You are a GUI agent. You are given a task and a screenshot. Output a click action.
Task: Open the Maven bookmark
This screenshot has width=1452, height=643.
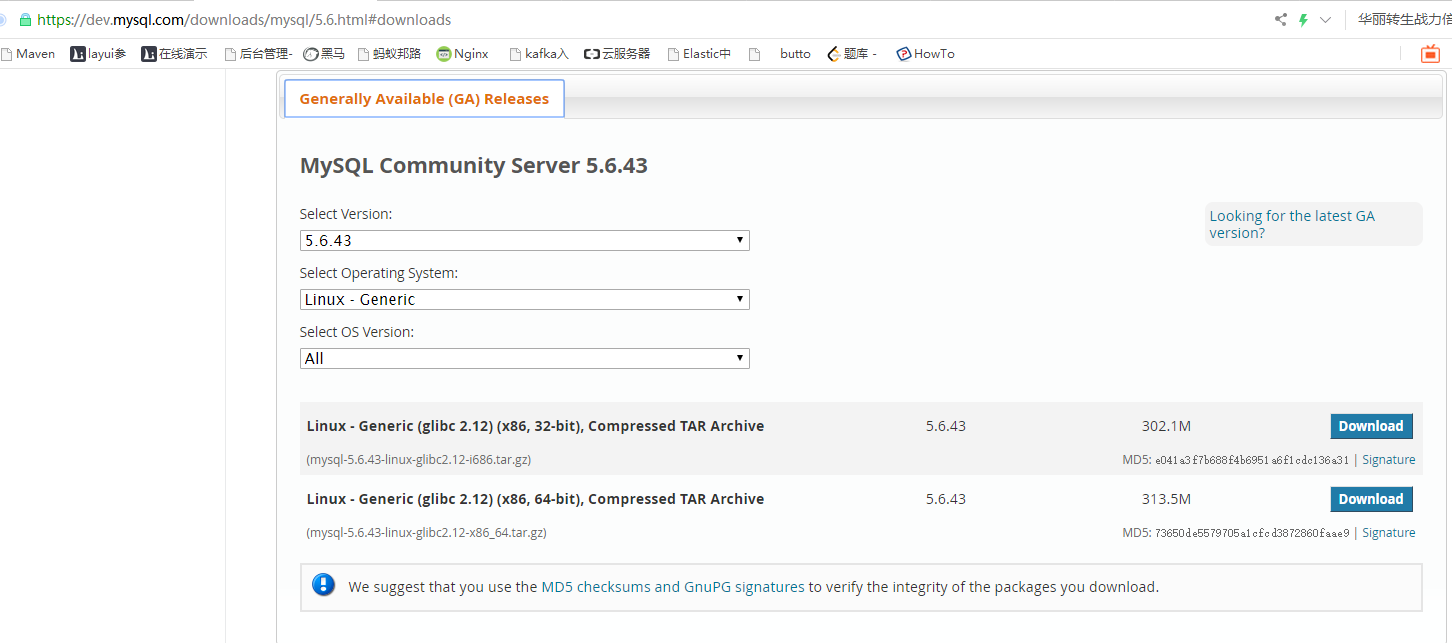[27, 54]
